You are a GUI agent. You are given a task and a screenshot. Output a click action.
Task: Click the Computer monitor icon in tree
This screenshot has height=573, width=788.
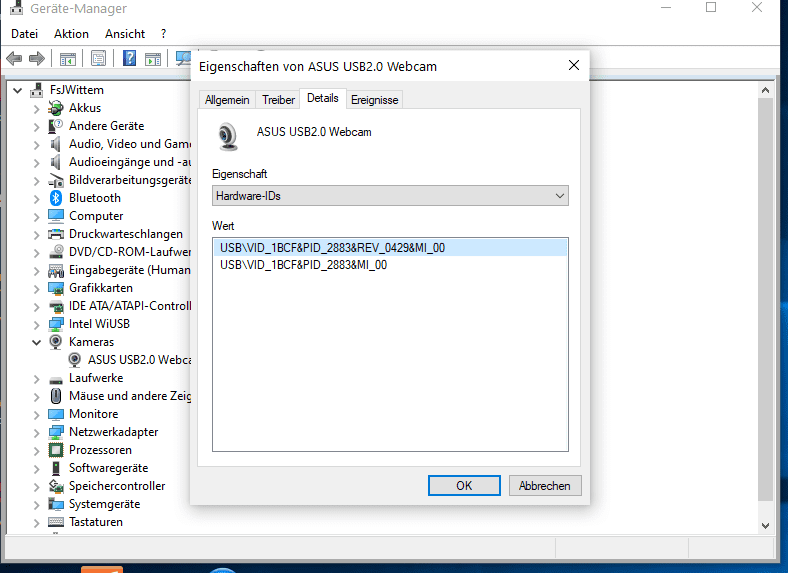(x=56, y=216)
